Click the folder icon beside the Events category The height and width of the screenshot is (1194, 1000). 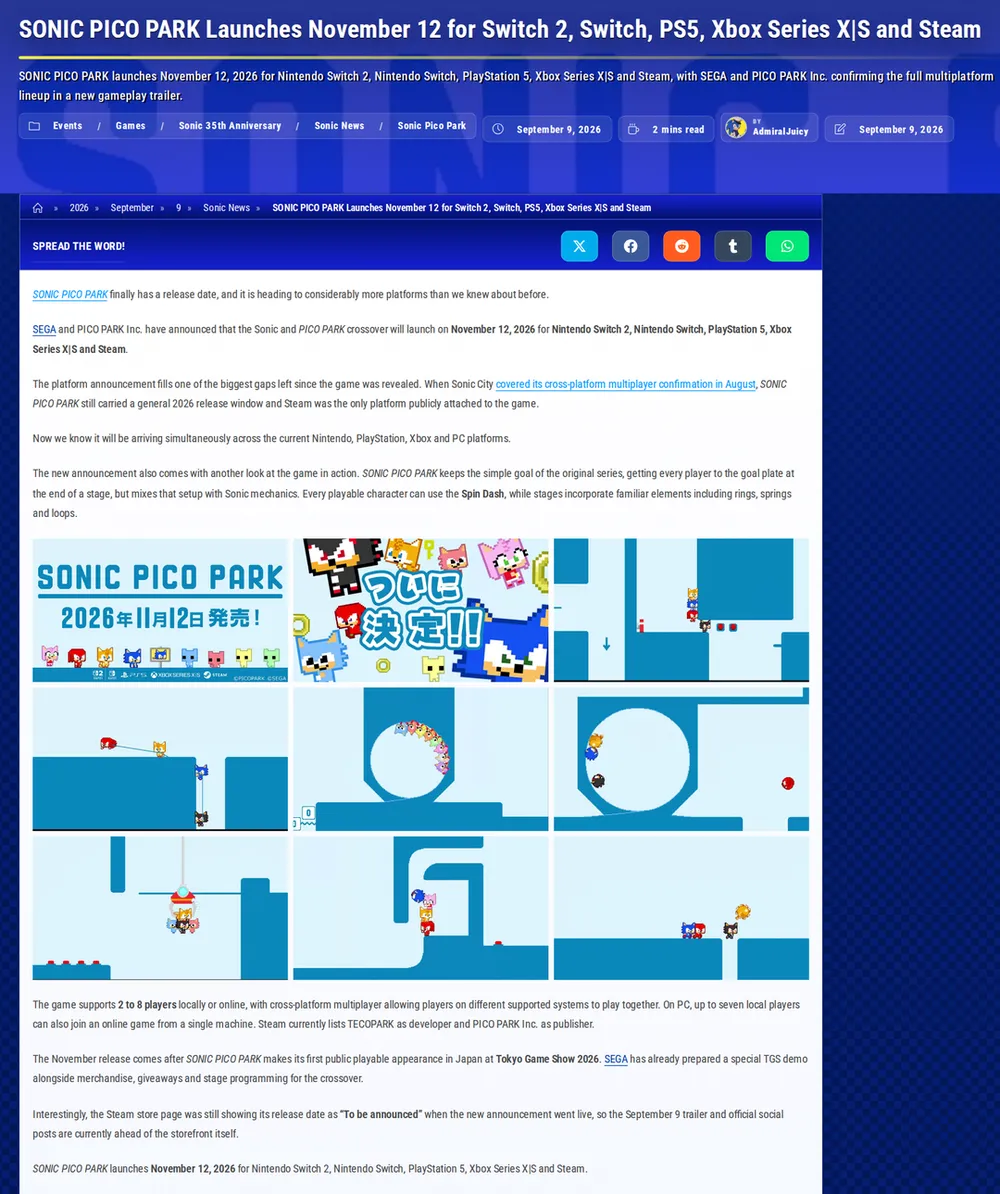point(34,126)
